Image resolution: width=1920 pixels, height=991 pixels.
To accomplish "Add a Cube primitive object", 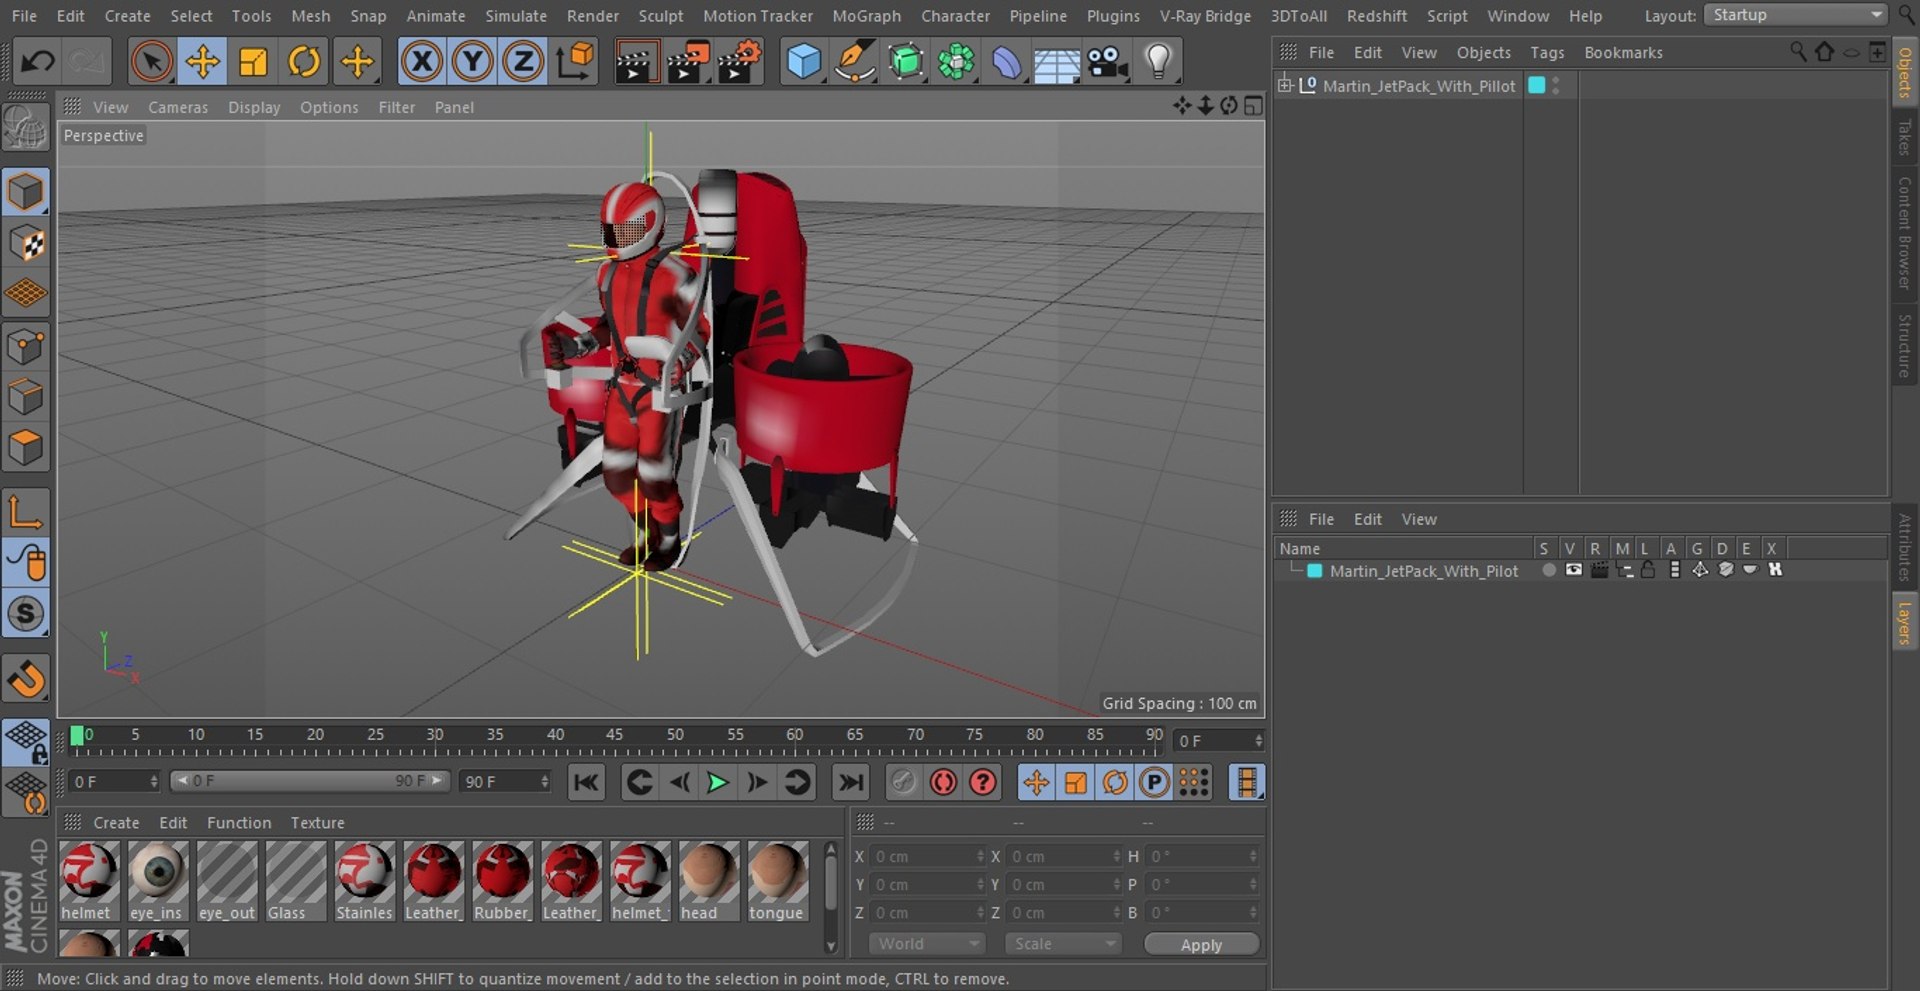I will [x=803, y=62].
